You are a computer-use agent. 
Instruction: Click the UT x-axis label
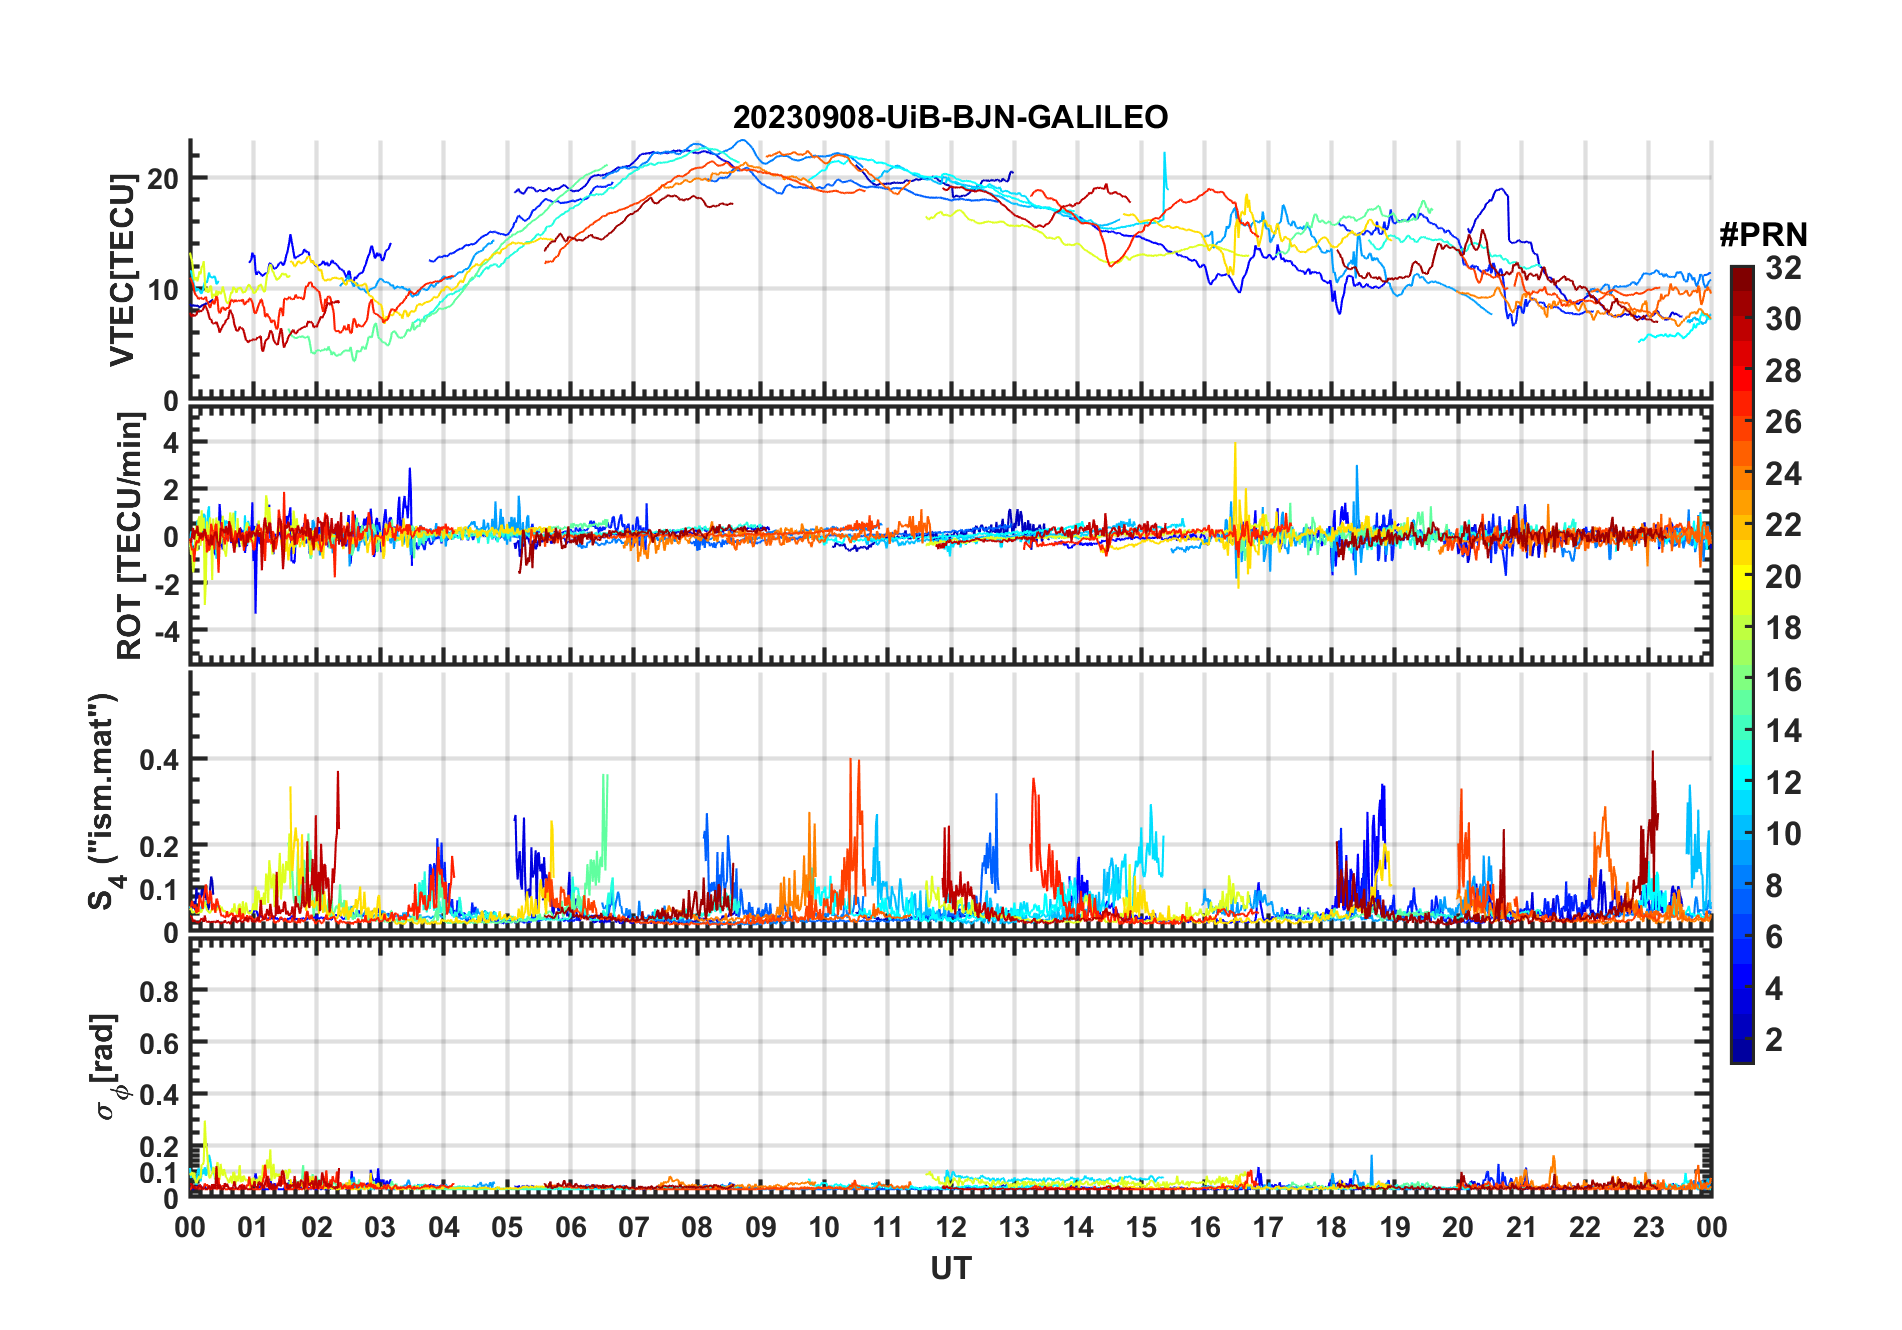pos(950,1268)
